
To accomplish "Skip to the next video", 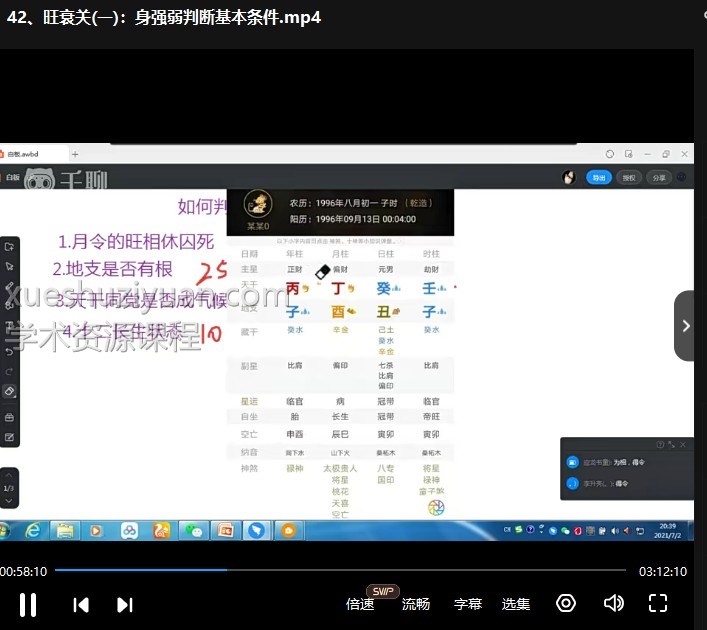I will [x=125, y=603].
